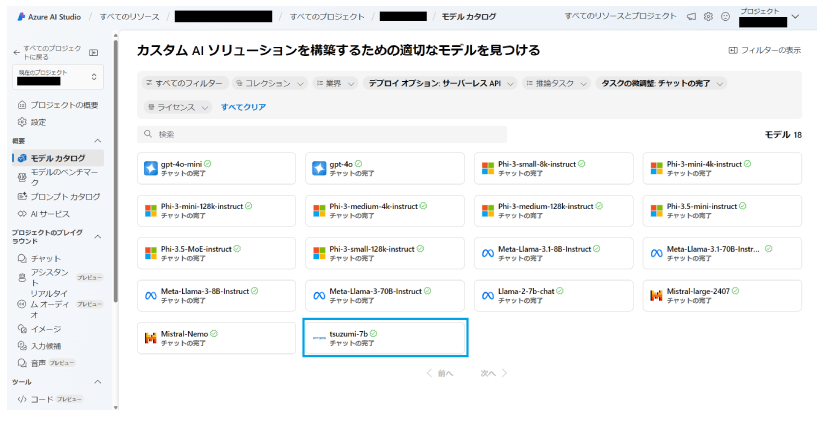Click the 入力候補 icon
Image resolution: width=818 pixels, height=421 pixels.
(22, 346)
